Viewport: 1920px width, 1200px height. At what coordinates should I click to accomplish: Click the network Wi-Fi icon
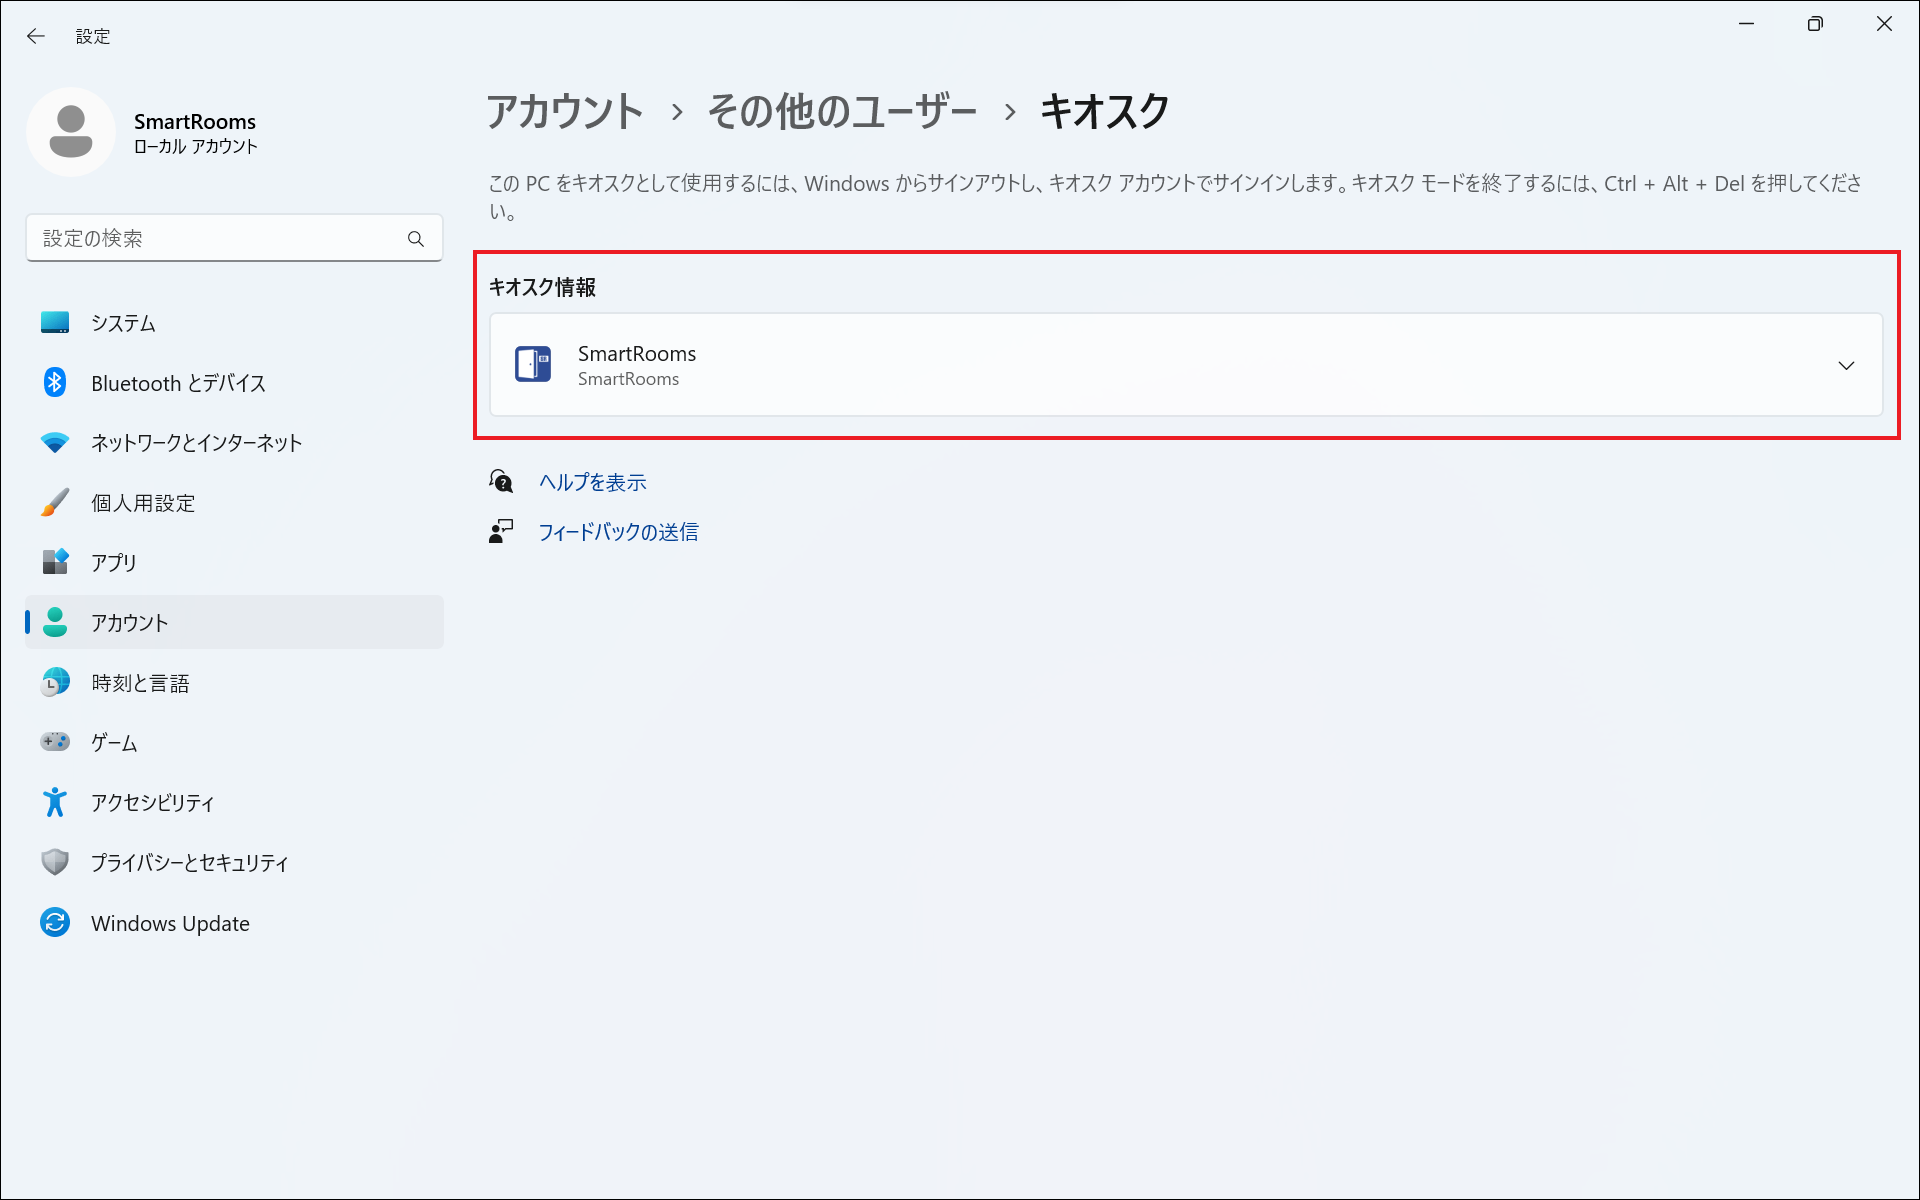pyautogui.click(x=55, y=443)
